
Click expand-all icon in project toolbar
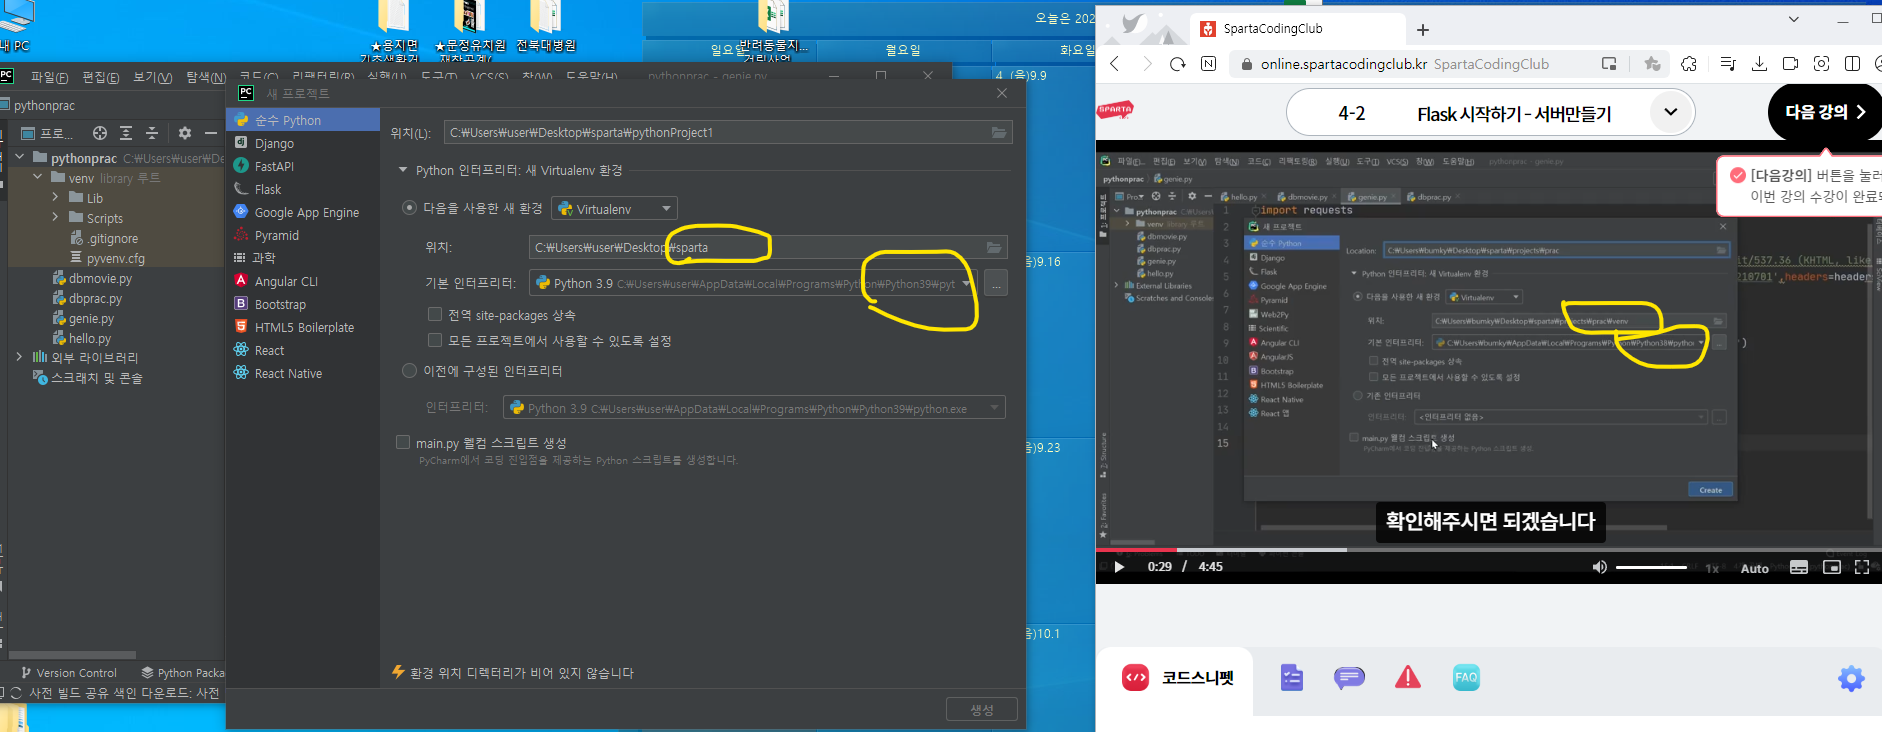point(126,133)
